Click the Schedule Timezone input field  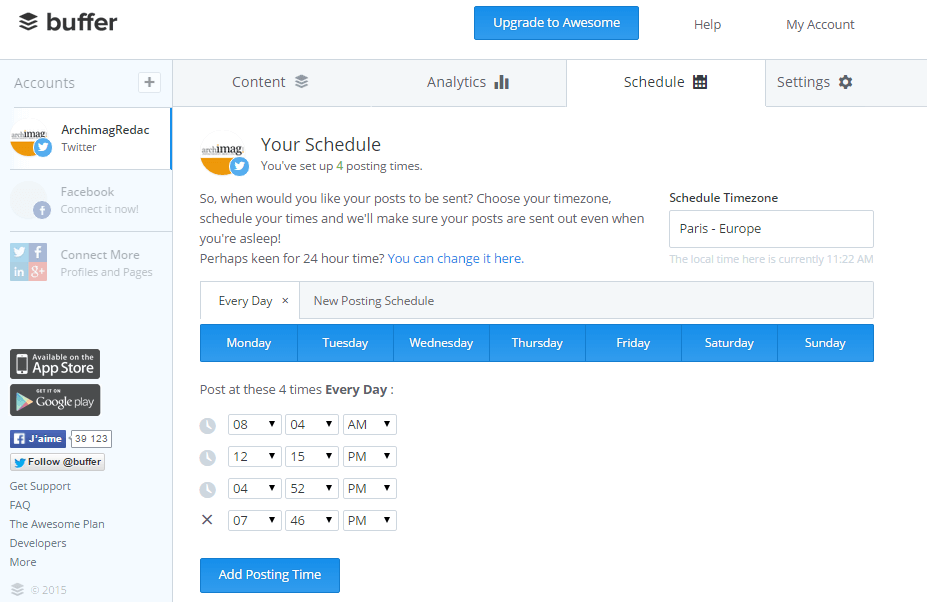click(x=771, y=229)
